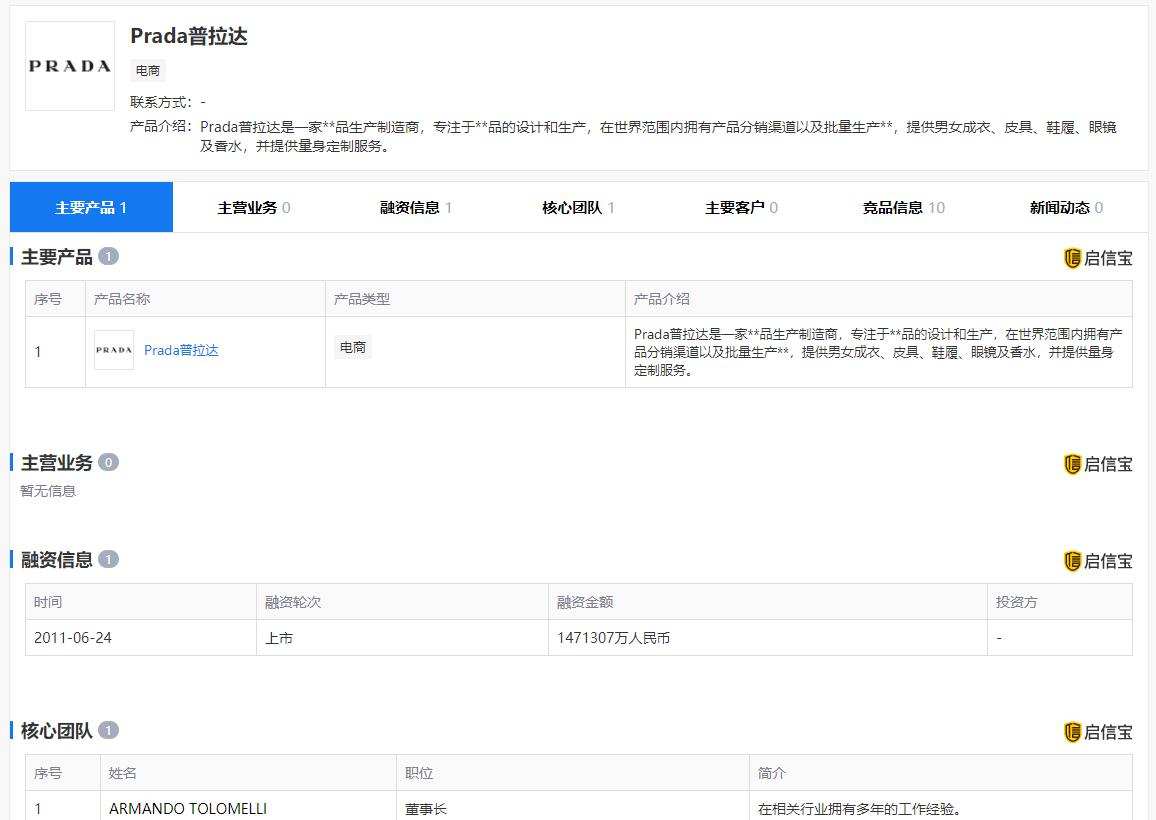The width and height of the screenshot is (1156, 820).
Task: Click the 启信宝 logo beside 核心团队 header
Action: point(1097,732)
